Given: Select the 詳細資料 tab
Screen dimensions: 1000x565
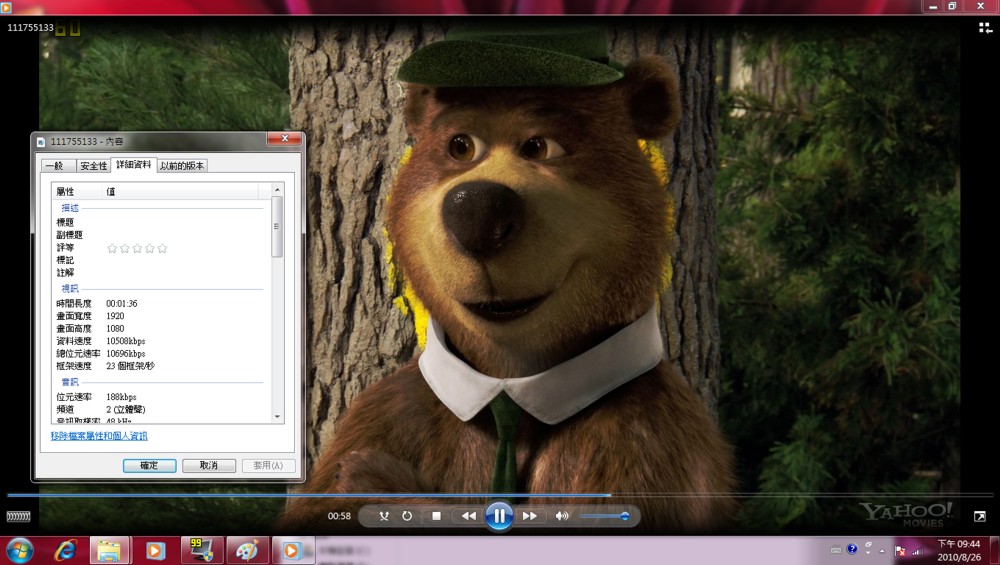Looking at the screenshot, I should click(x=133, y=165).
